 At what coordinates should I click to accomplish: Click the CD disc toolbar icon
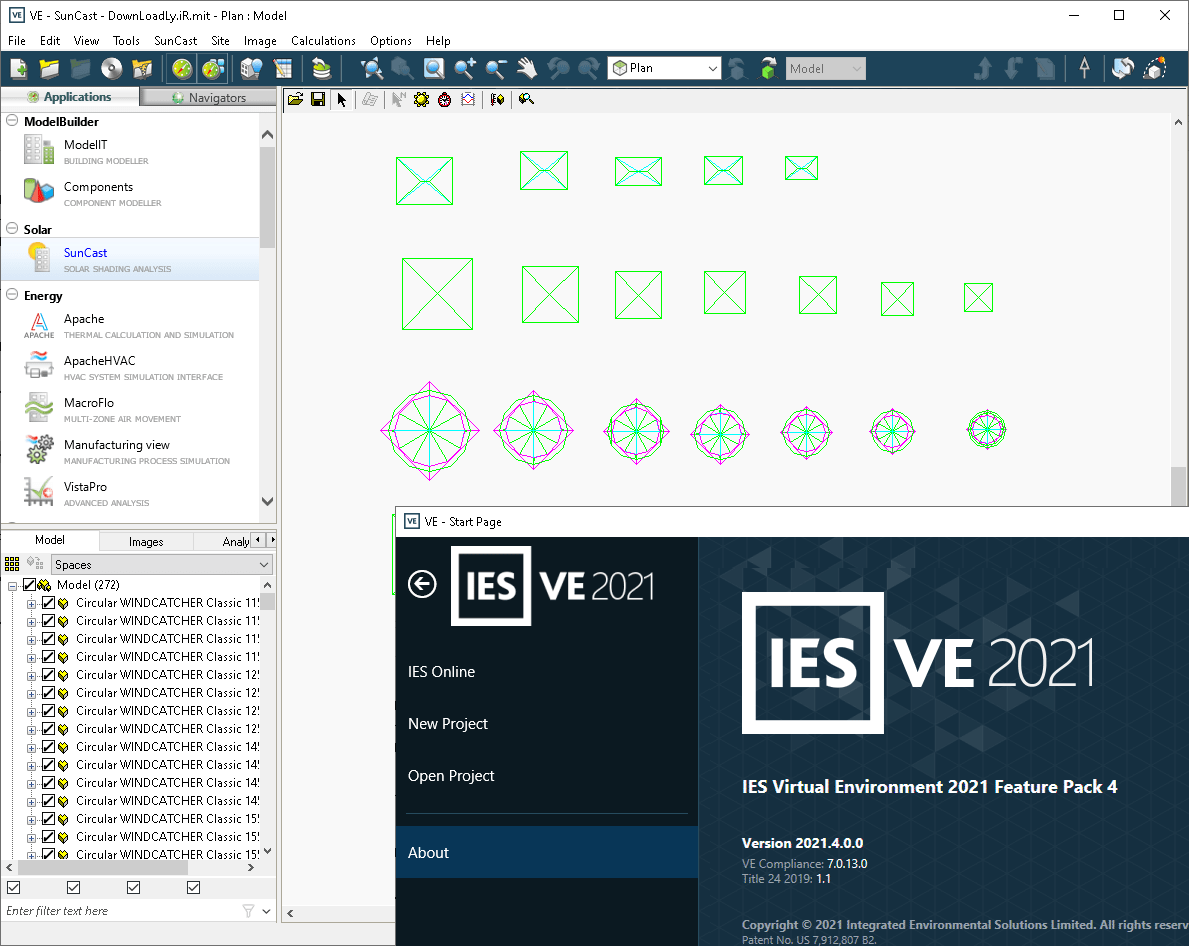point(111,69)
